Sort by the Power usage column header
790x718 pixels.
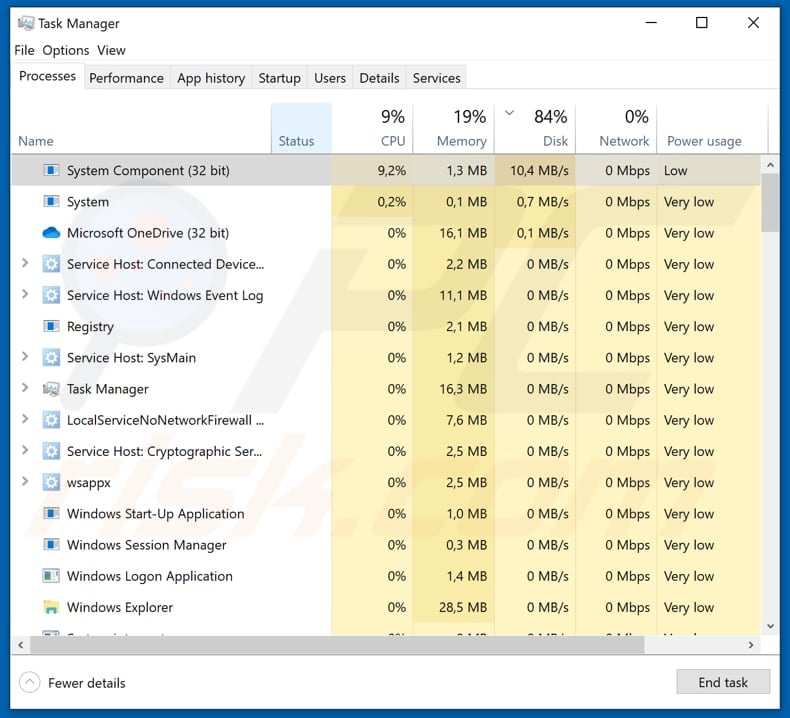712,128
